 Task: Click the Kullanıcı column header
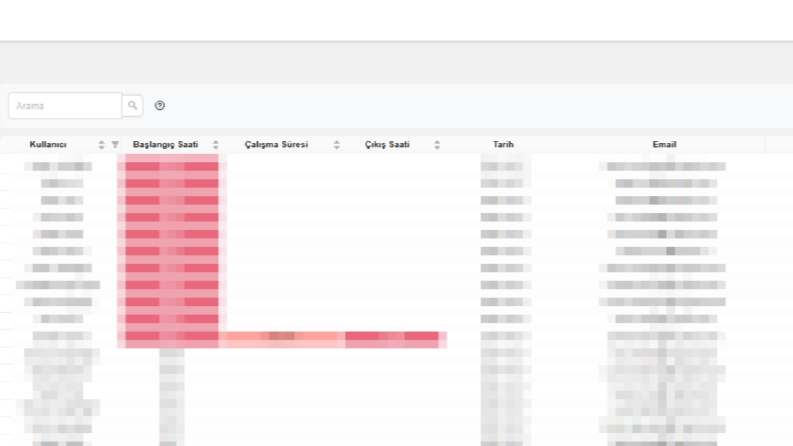pyautogui.click(x=48, y=145)
